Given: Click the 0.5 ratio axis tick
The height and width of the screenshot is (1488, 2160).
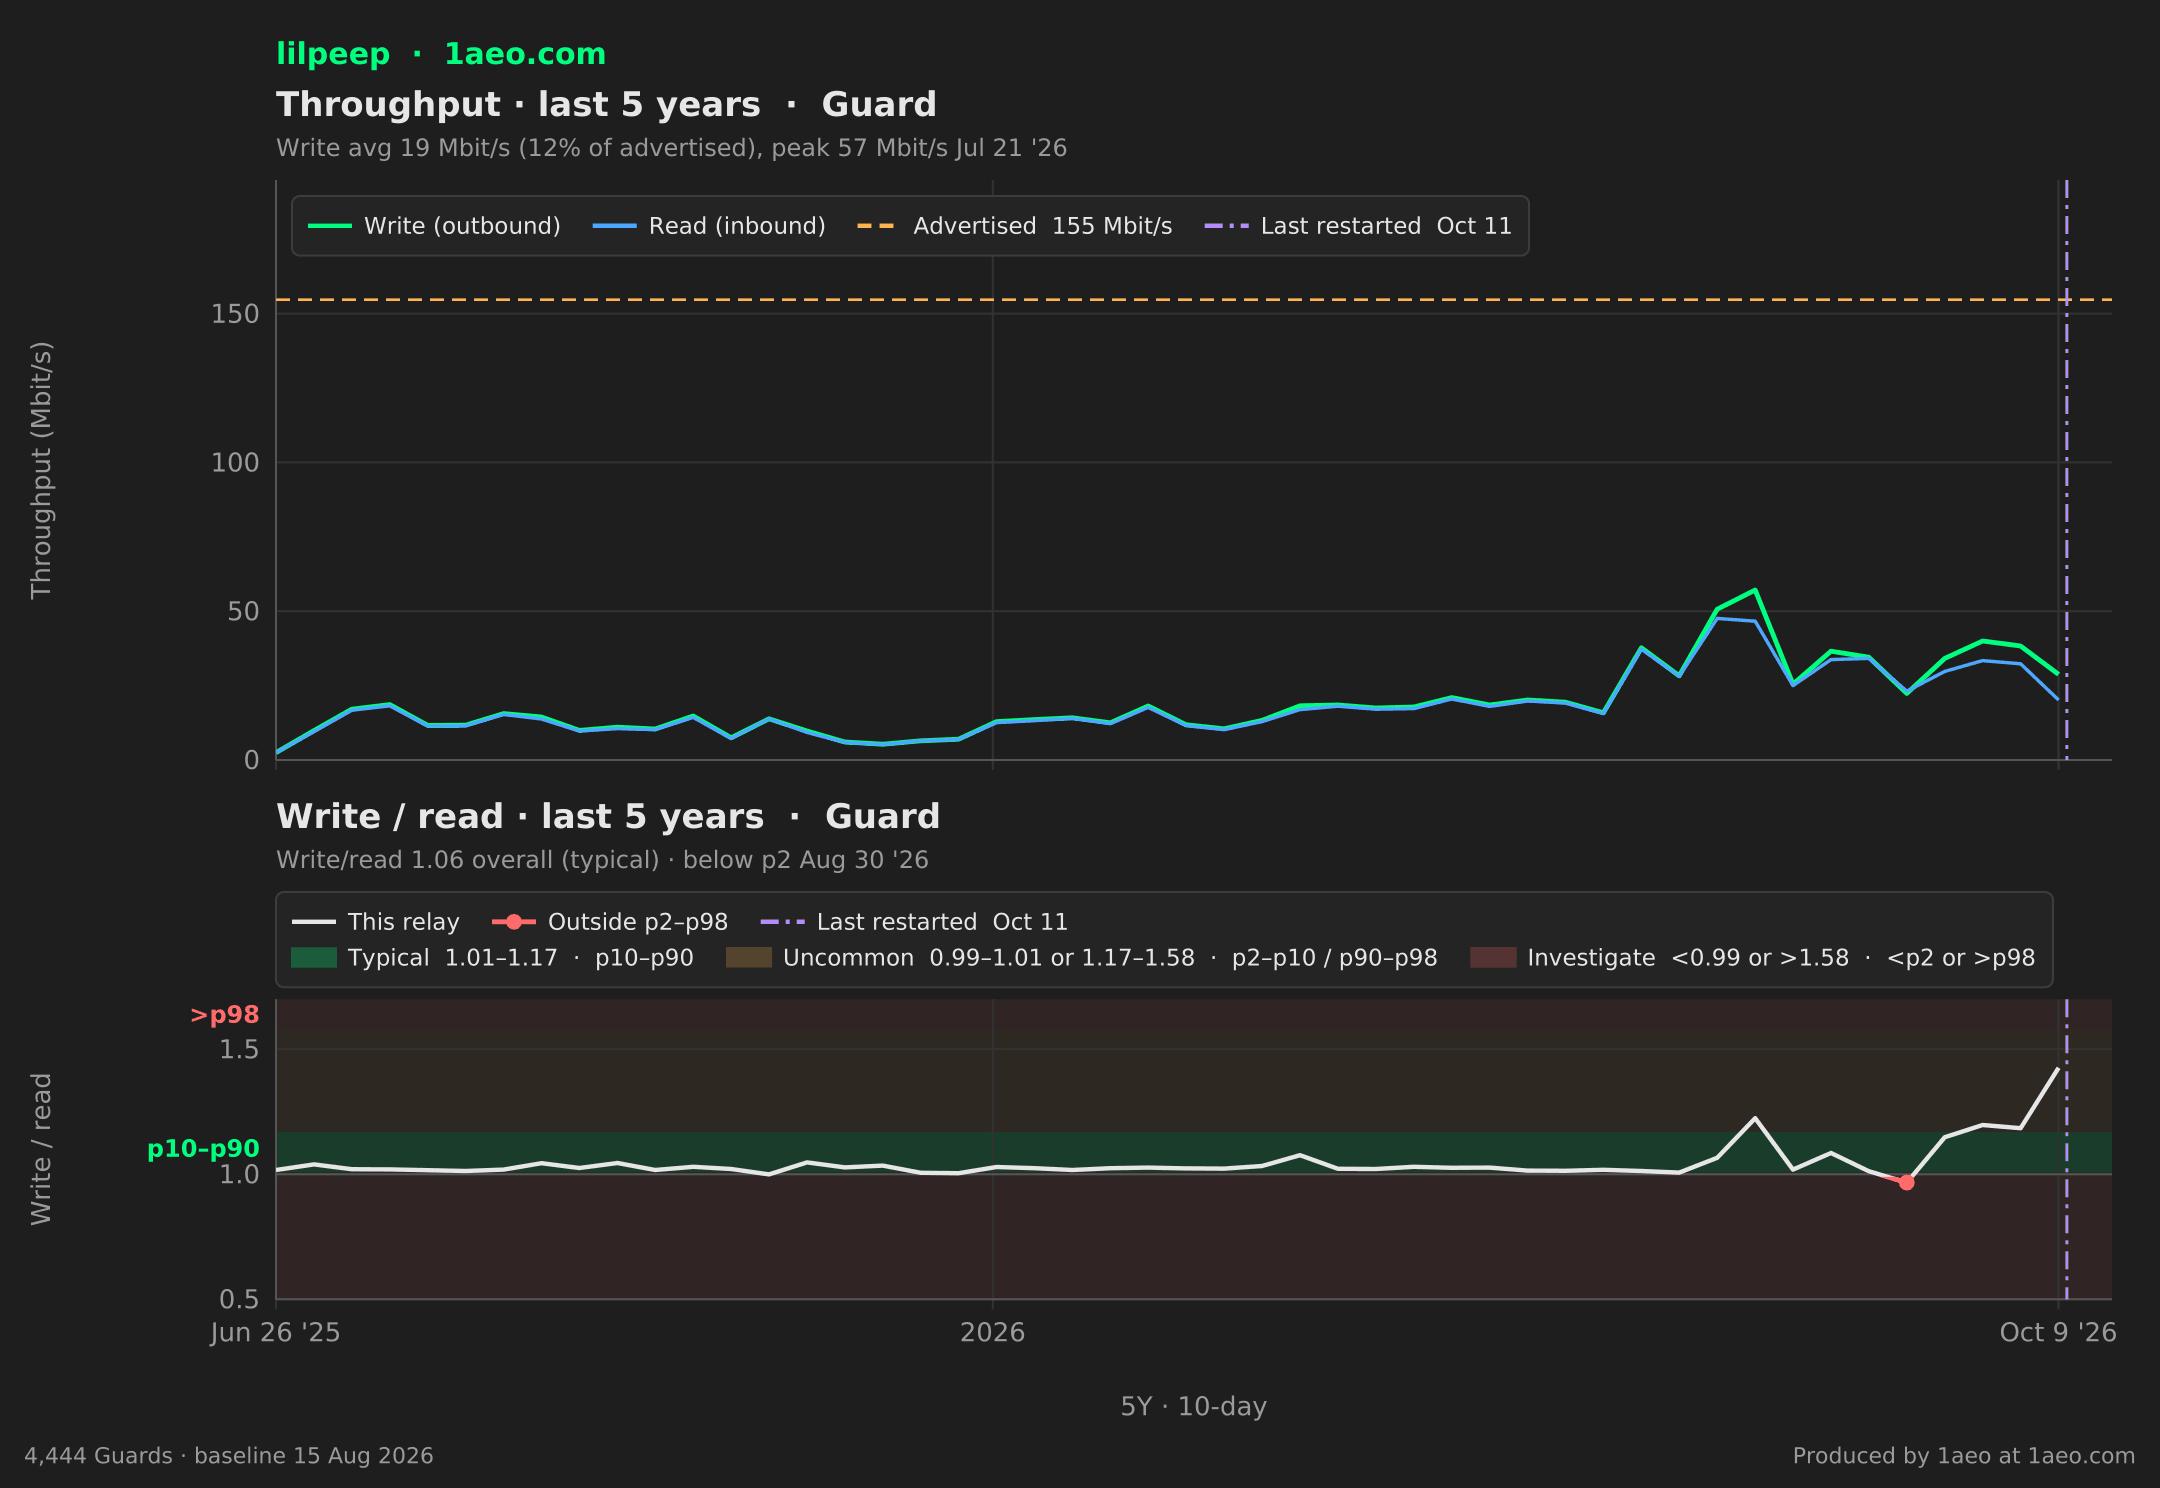Looking at the screenshot, I should (x=239, y=1300).
